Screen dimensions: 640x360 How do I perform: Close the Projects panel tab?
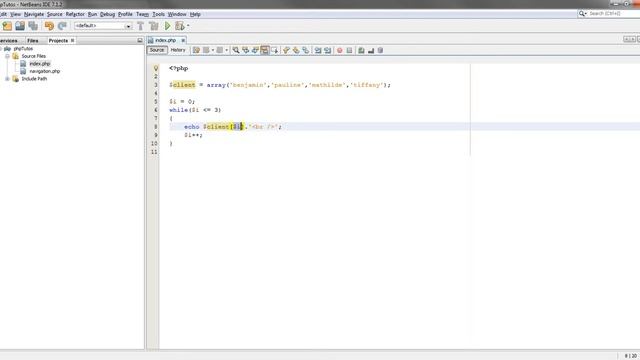point(73,40)
